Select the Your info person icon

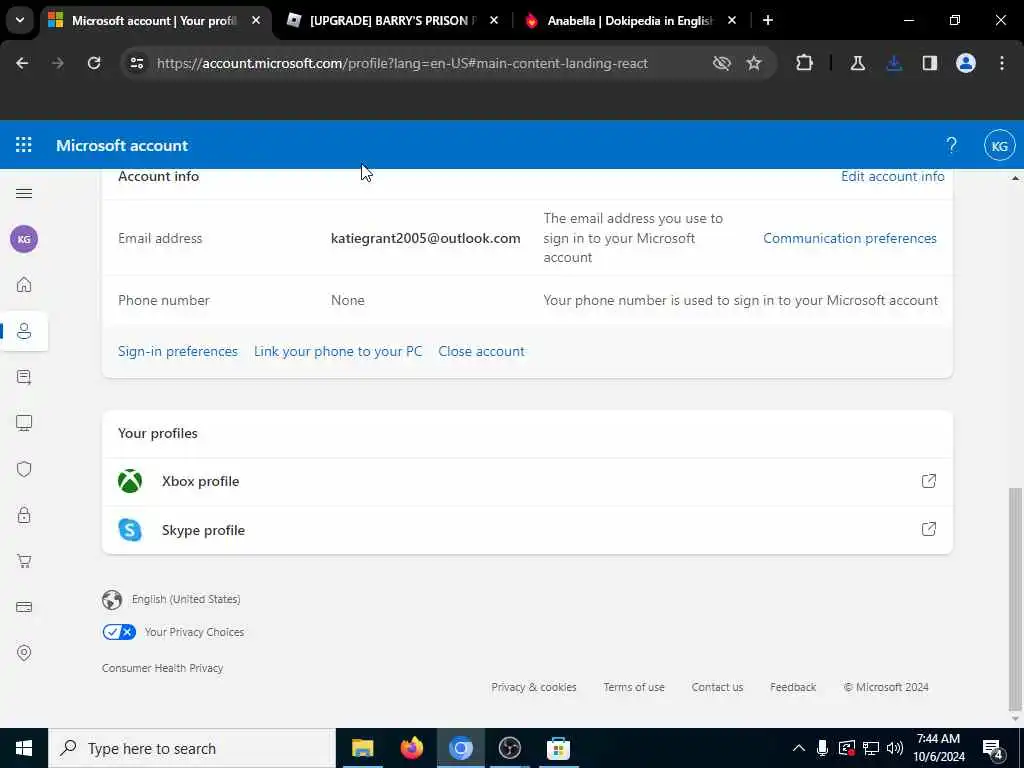tap(24, 331)
